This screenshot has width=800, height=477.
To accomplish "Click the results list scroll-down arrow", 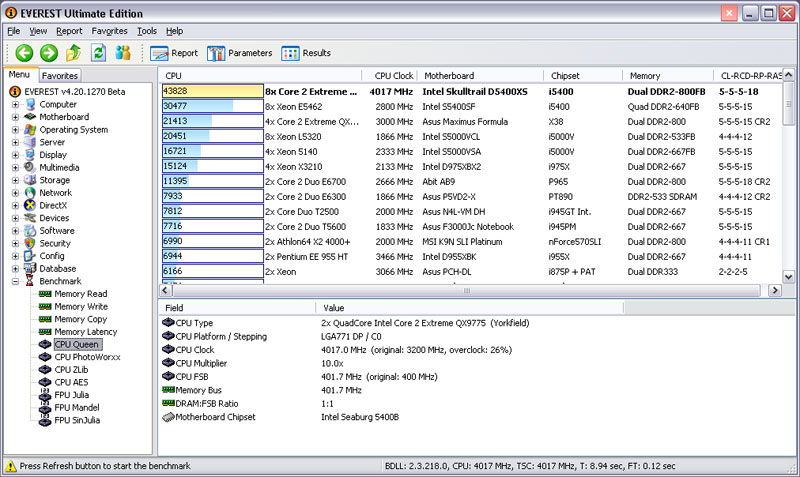I will click(788, 277).
